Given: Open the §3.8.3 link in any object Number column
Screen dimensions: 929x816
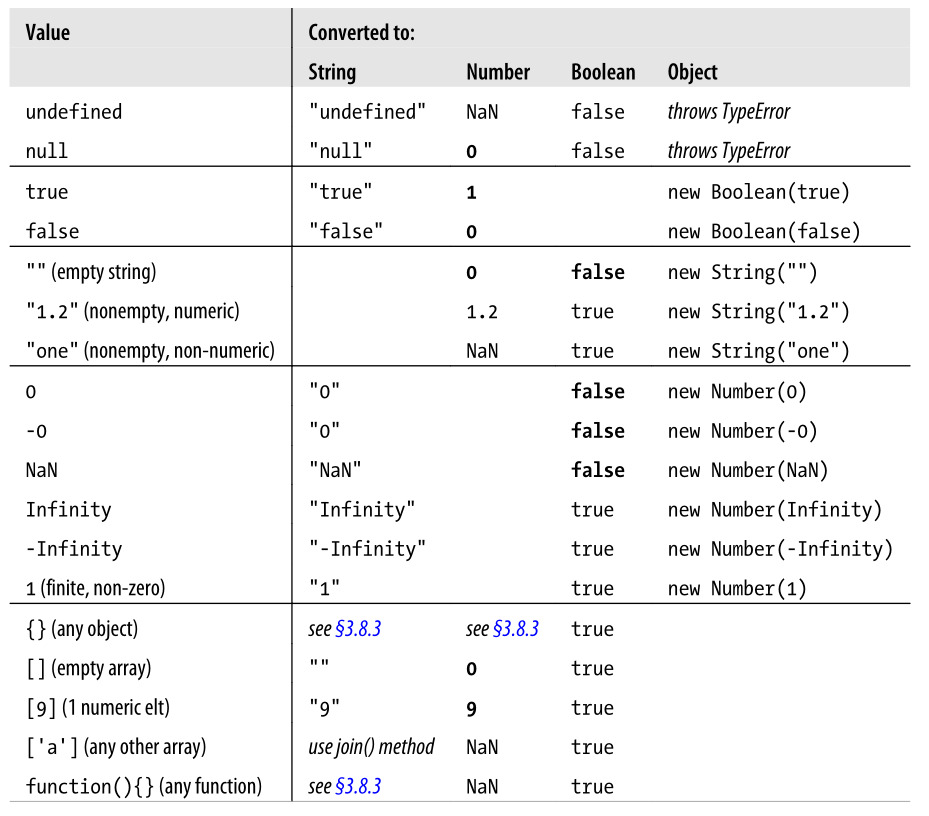Looking at the screenshot, I should click(515, 629).
